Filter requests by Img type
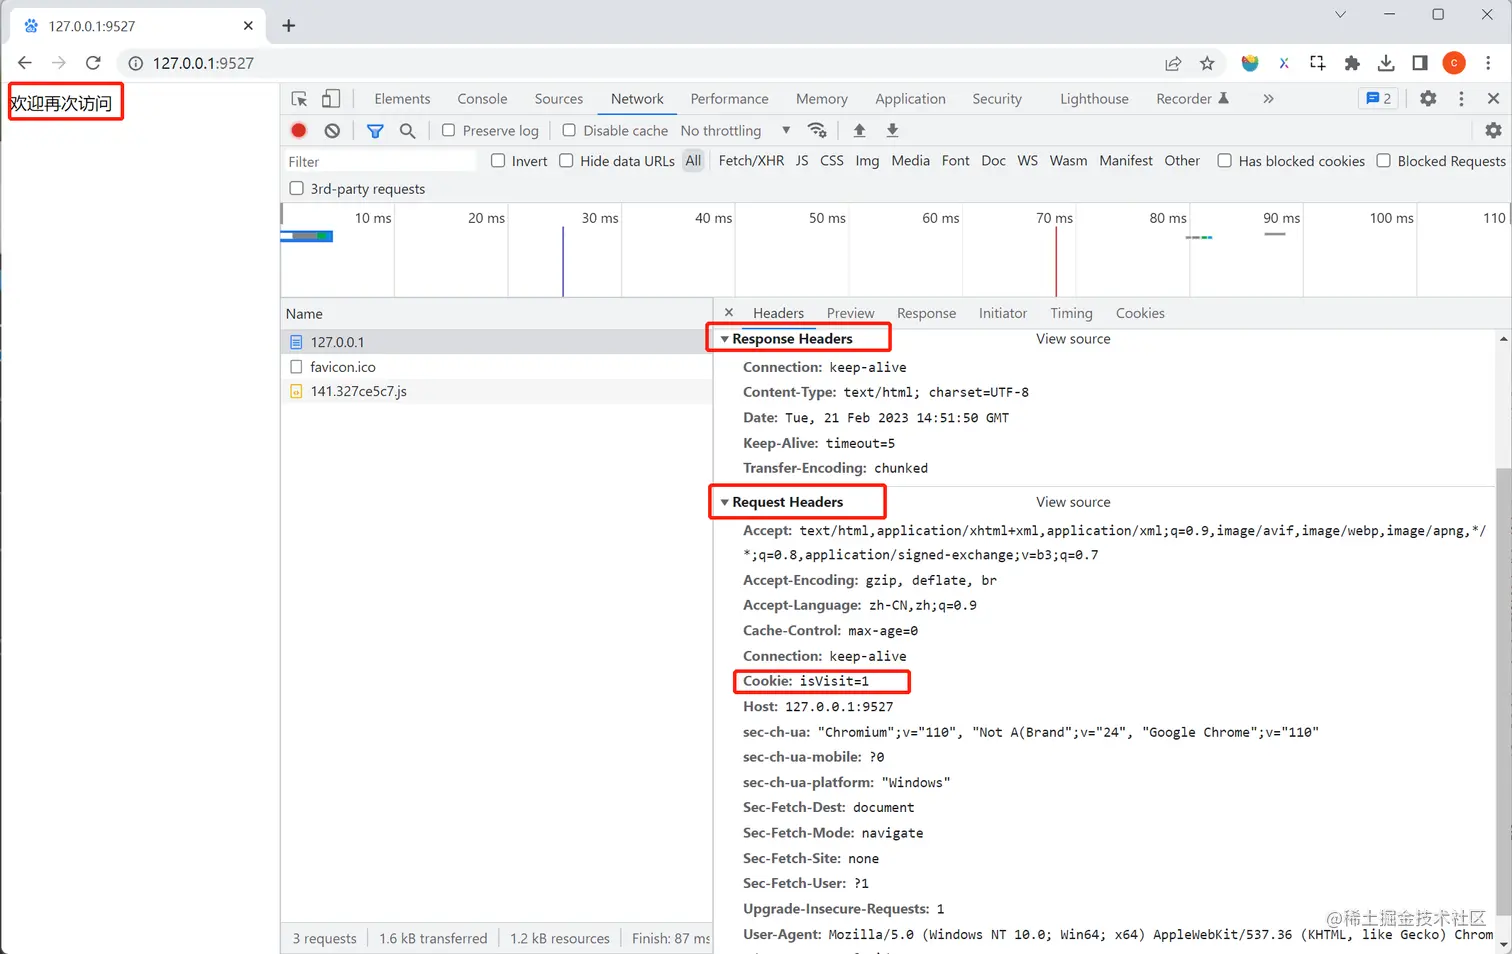Image resolution: width=1512 pixels, height=954 pixels. click(867, 161)
